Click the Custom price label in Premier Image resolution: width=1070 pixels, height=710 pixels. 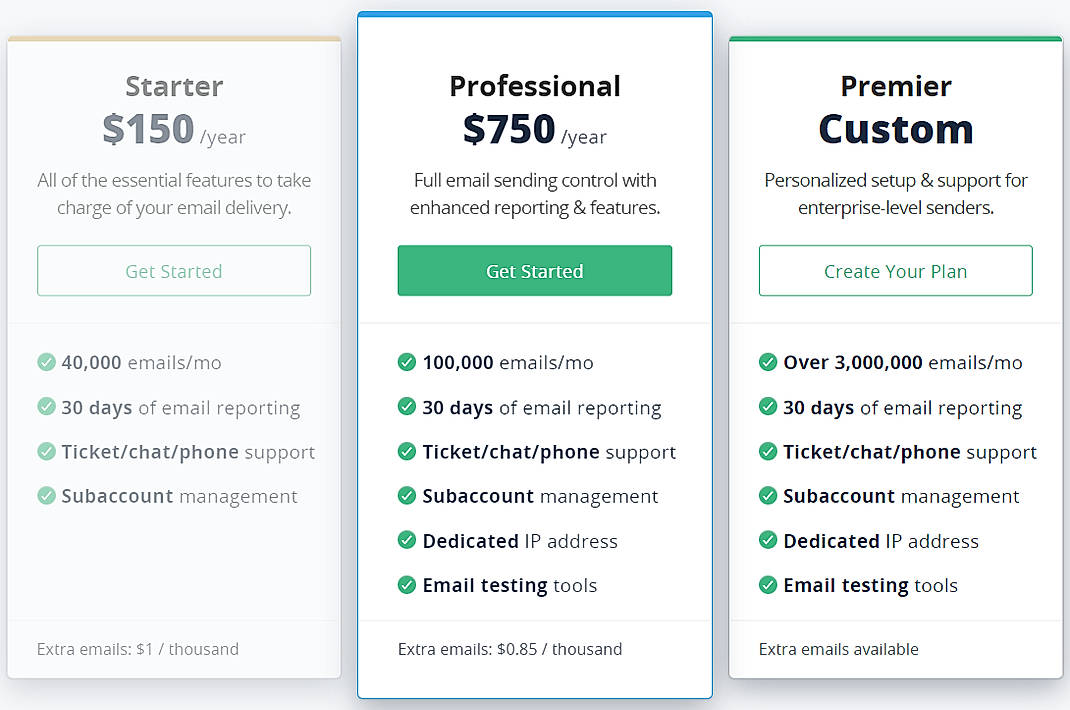click(895, 128)
